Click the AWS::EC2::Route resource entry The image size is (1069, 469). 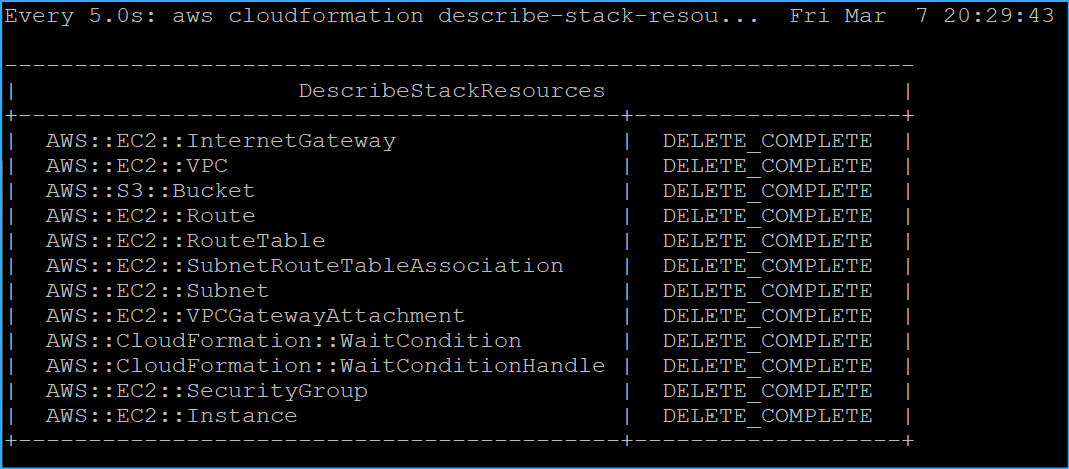point(150,216)
